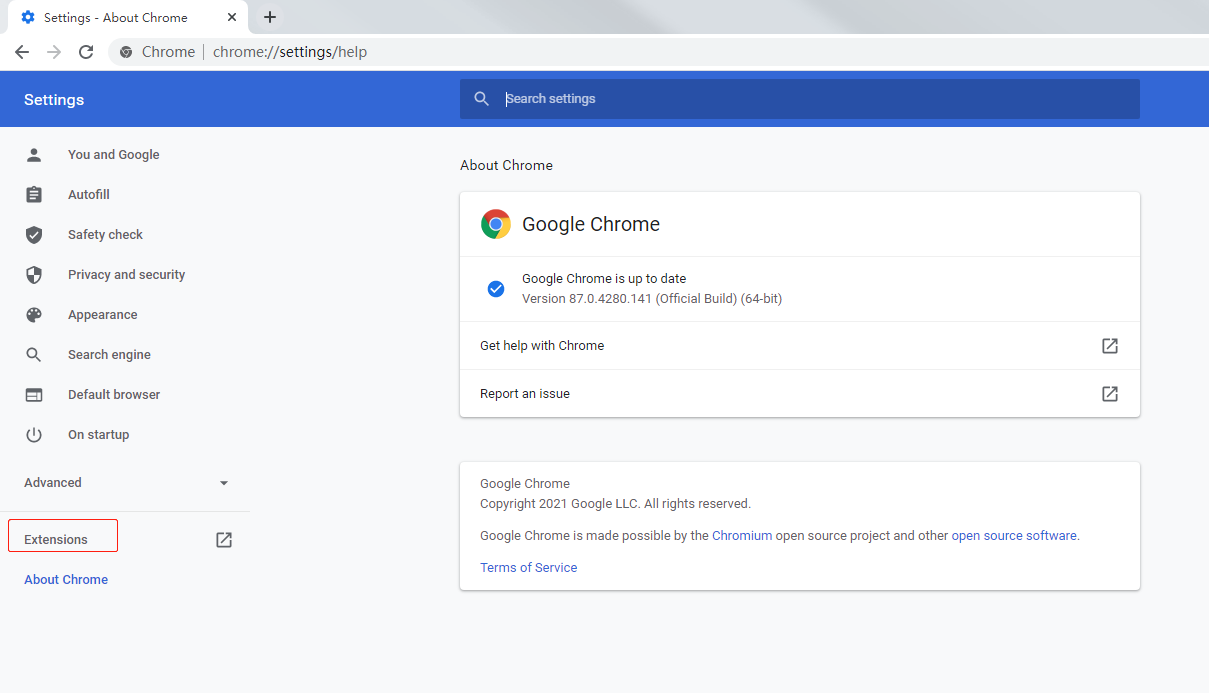Select About Chrome in the sidebar
The height and width of the screenshot is (693, 1209).
coord(66,580)
